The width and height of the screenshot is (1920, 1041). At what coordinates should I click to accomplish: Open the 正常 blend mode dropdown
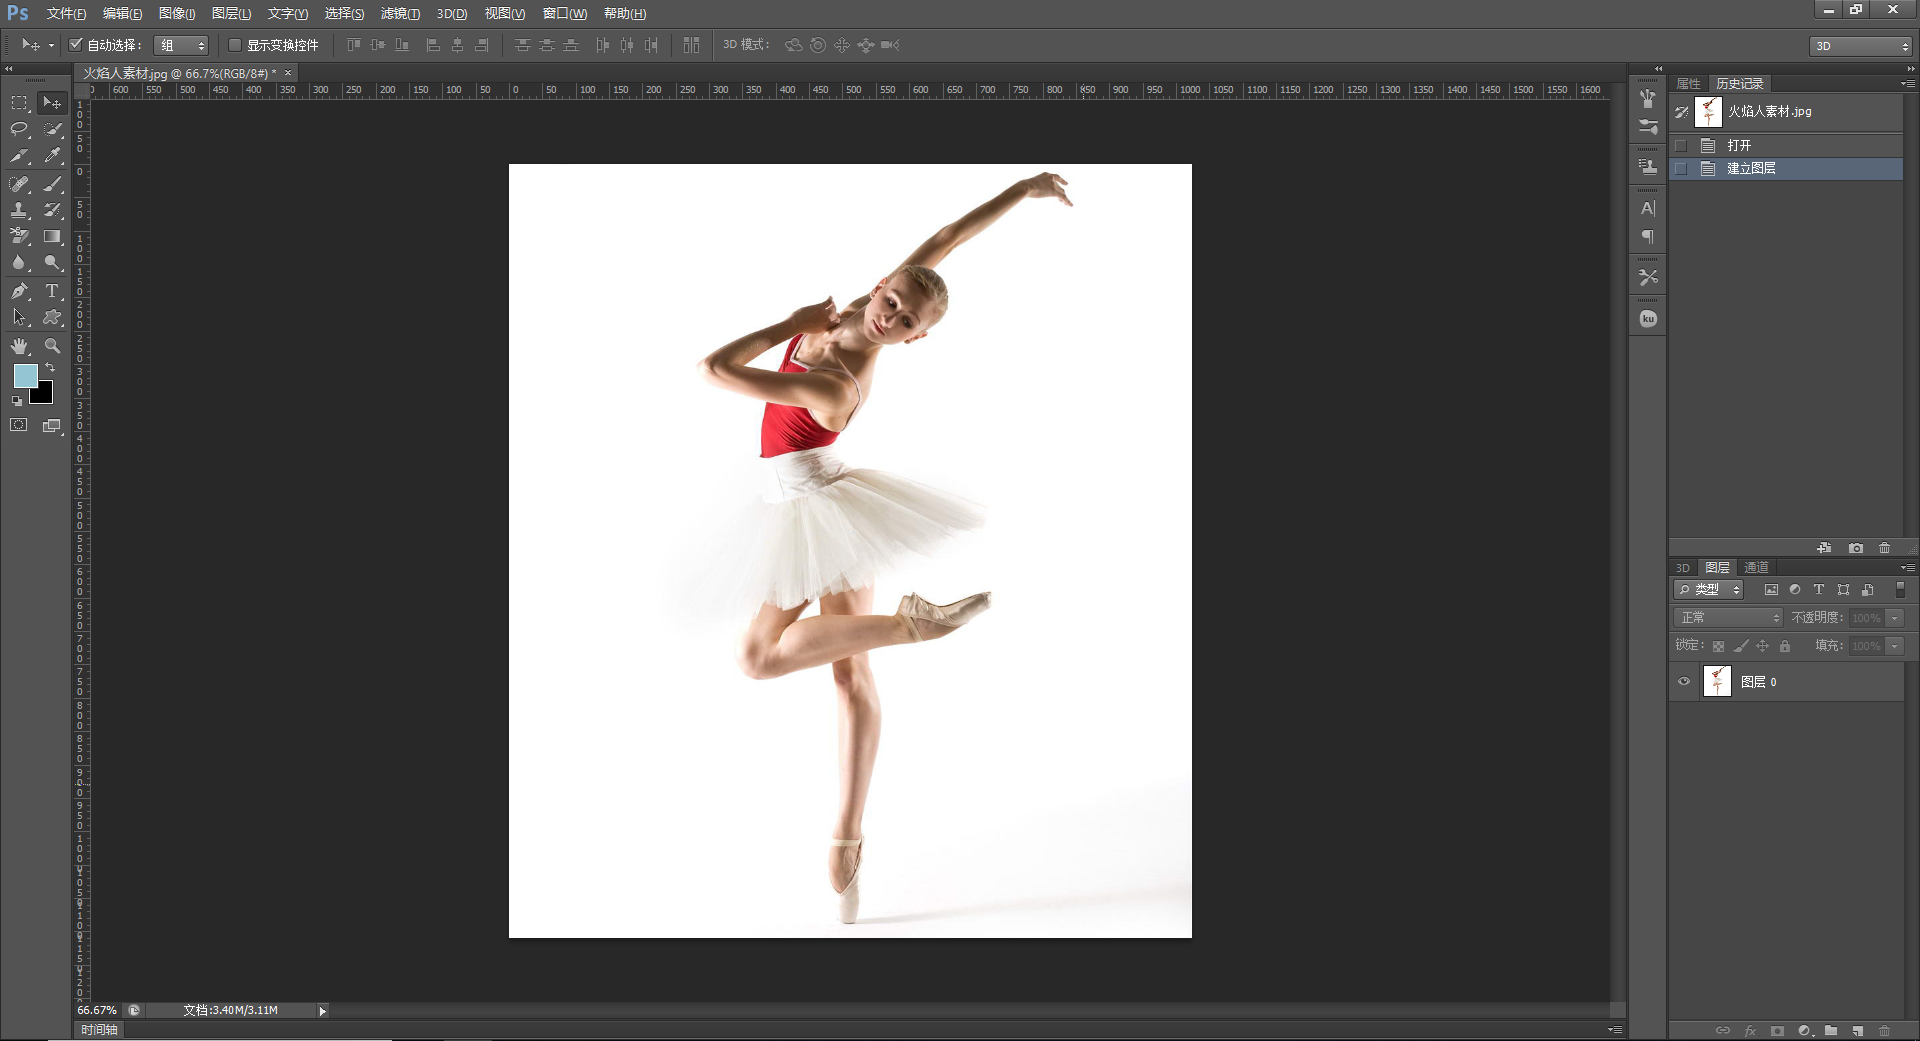(1729, 618)
